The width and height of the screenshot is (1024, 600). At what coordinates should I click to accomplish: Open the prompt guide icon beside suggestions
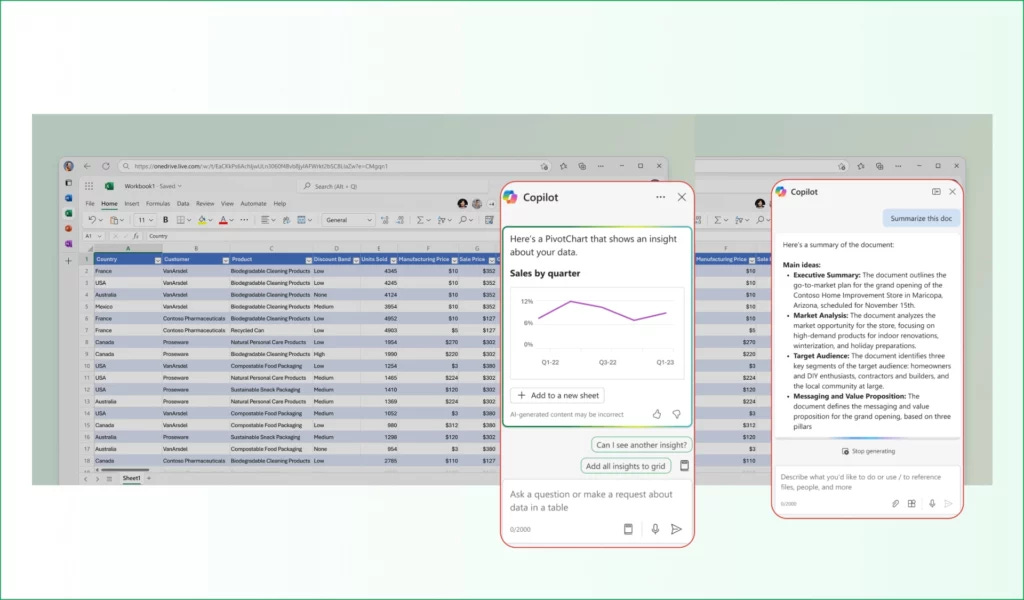[x=684, y=466]
